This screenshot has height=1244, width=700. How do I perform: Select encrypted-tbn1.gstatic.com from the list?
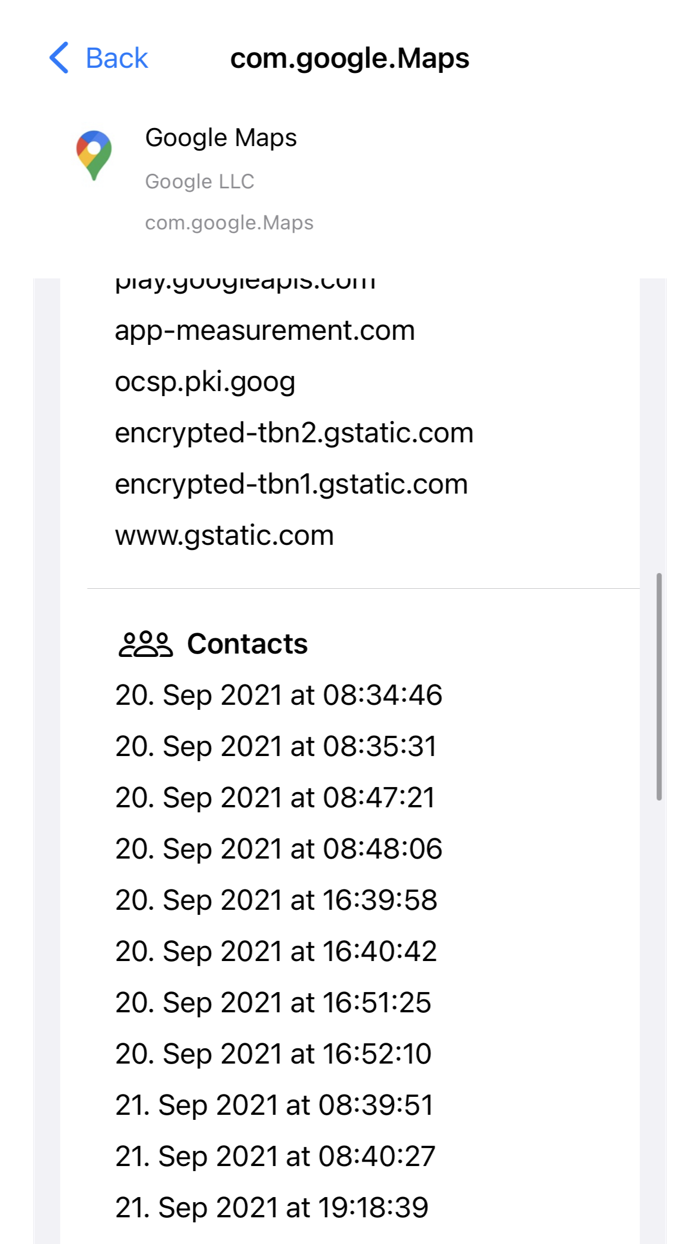(291, 483)
